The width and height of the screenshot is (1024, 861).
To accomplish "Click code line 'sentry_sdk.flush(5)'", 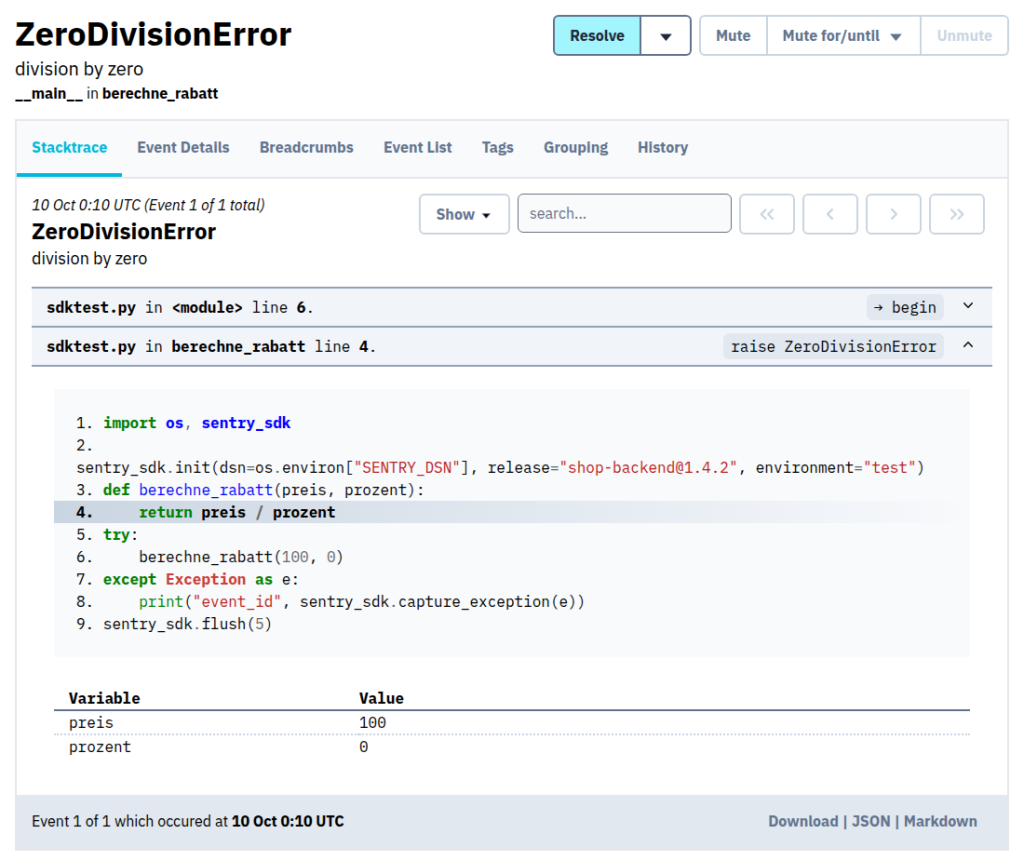I will pos(174,624).
